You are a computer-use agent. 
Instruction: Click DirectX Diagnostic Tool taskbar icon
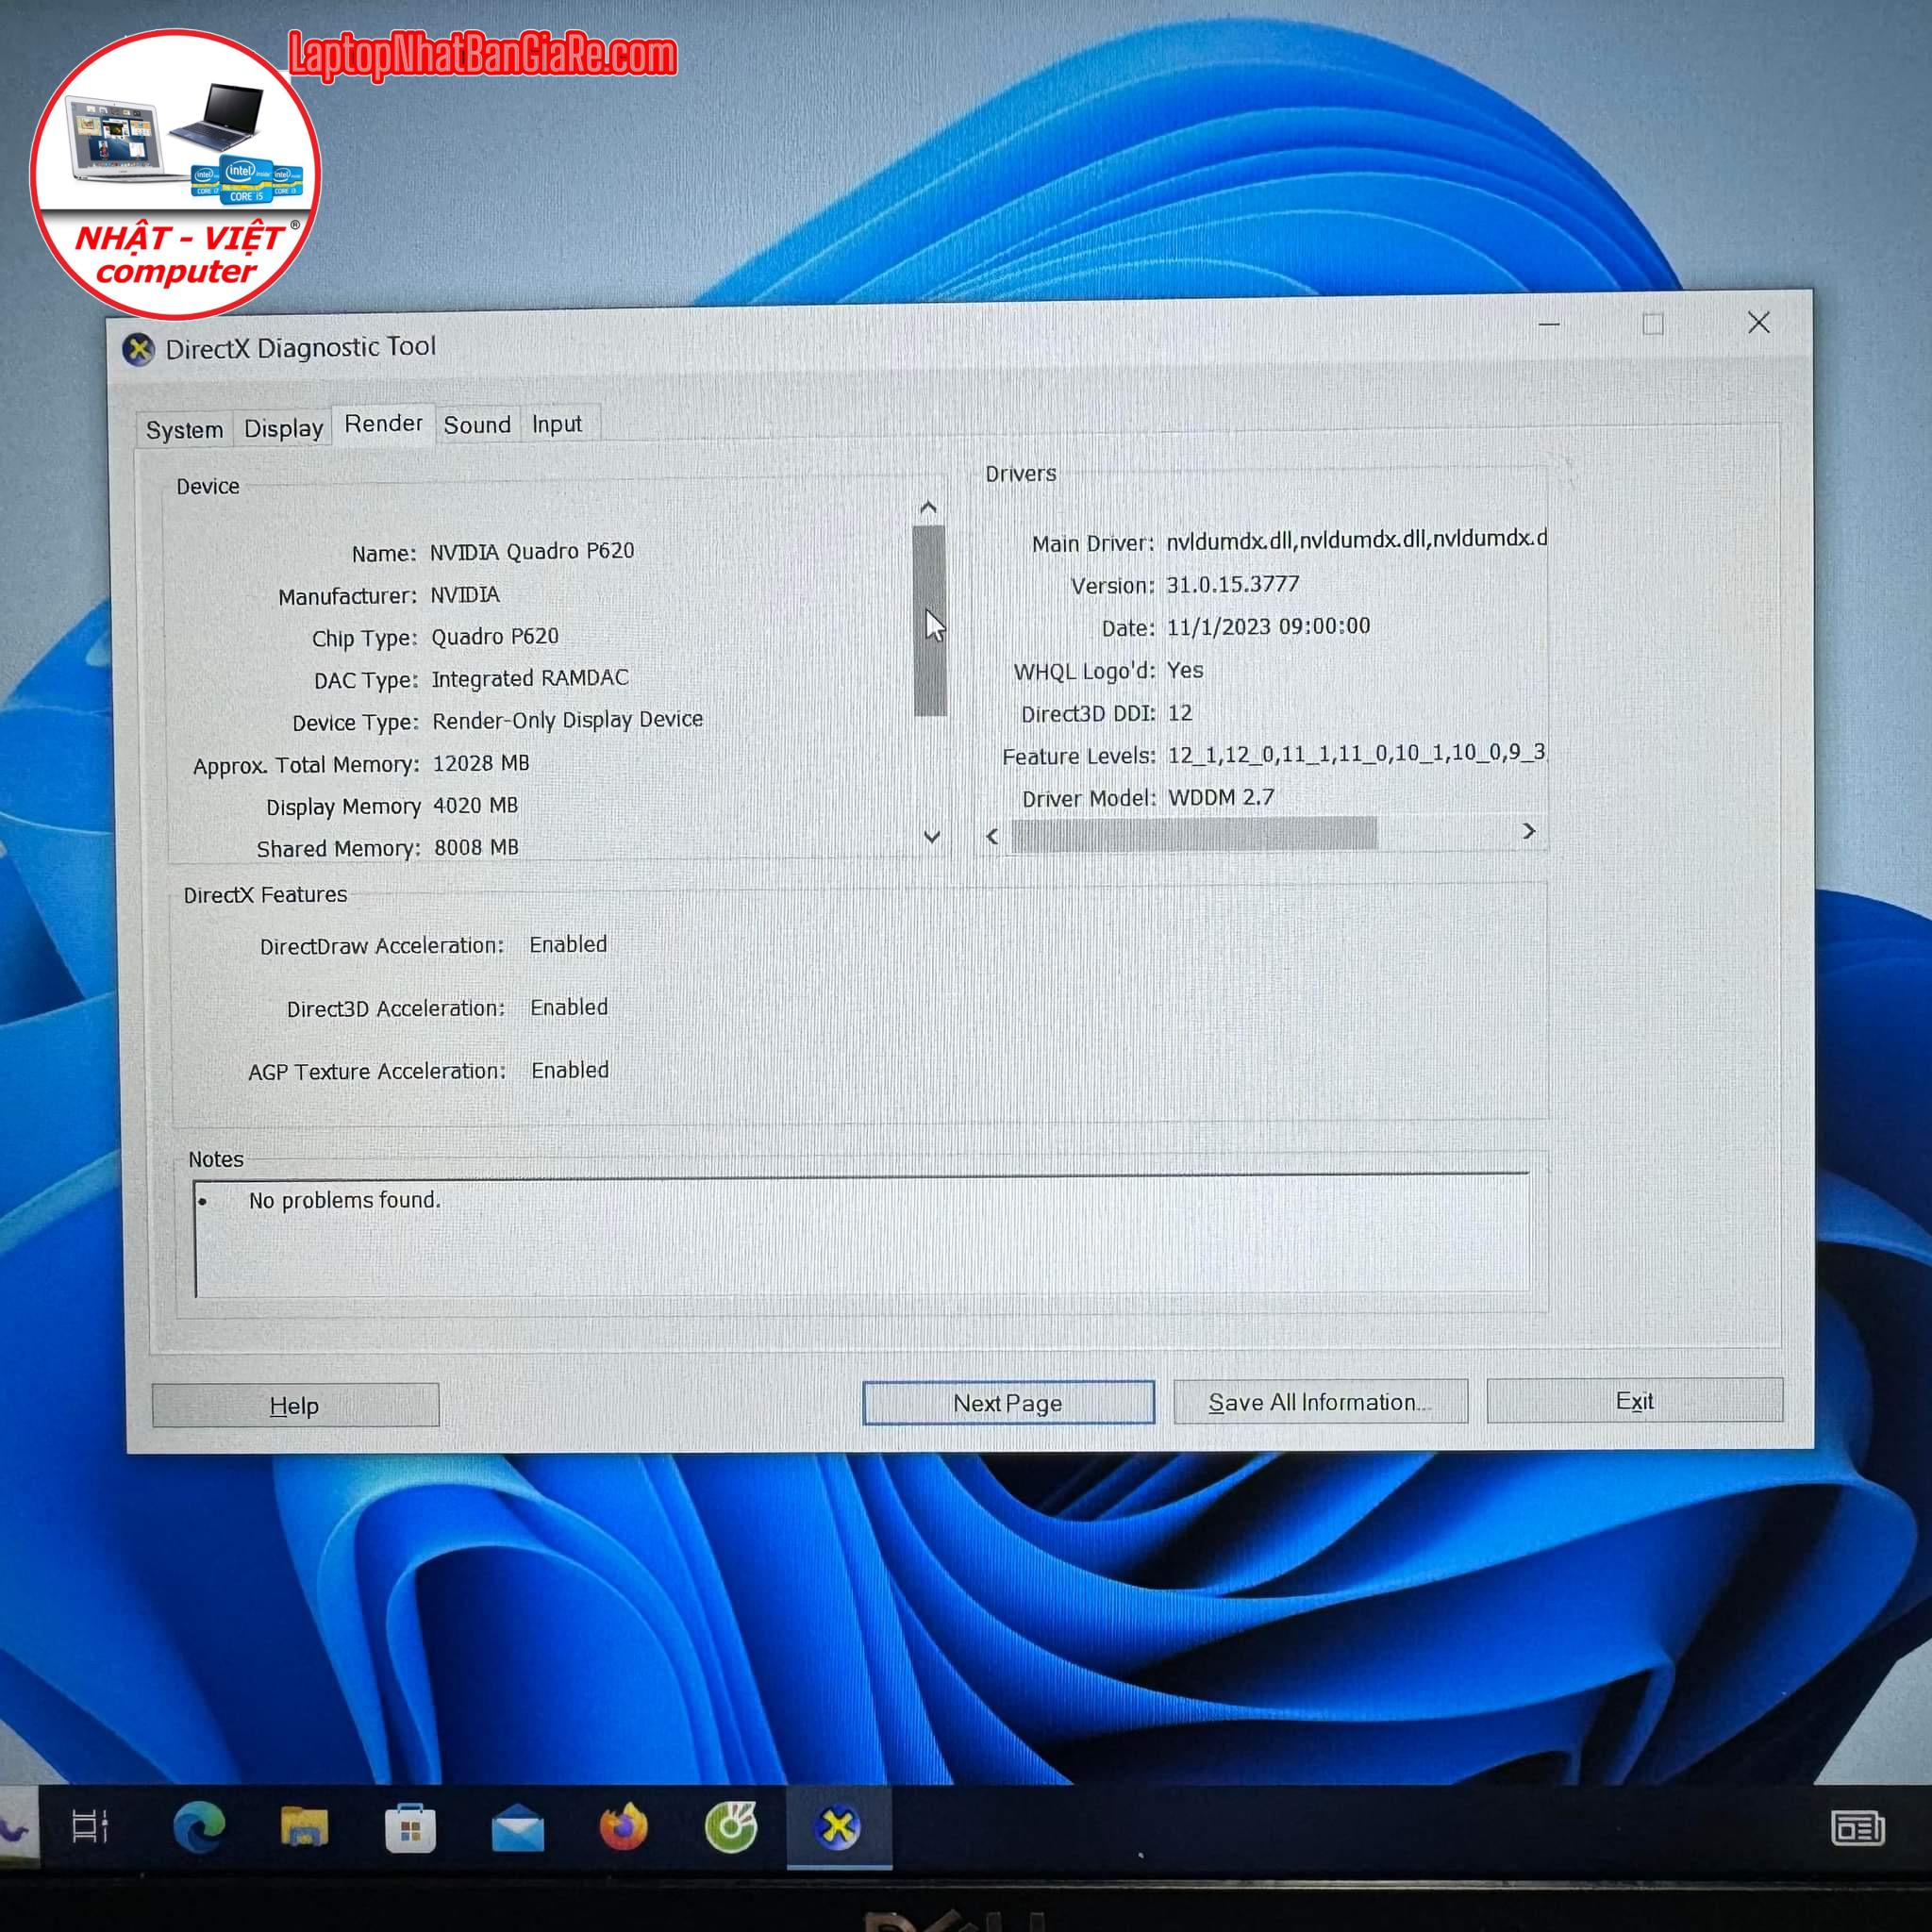pyautogui.click(x=838, y=1828)
